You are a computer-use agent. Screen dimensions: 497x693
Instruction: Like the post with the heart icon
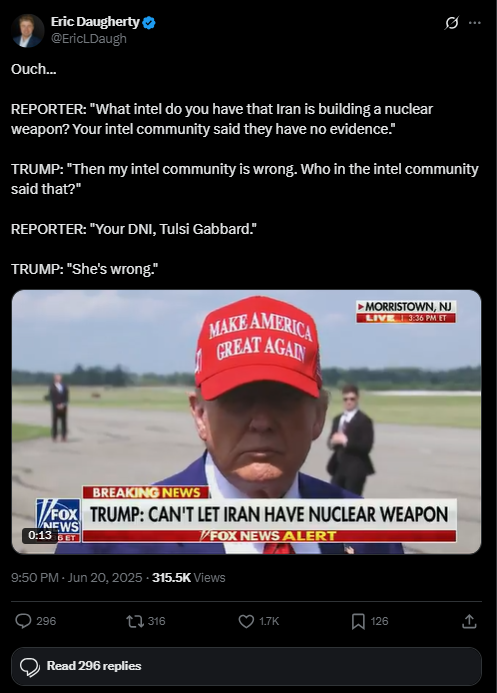[x=246, y=621]
